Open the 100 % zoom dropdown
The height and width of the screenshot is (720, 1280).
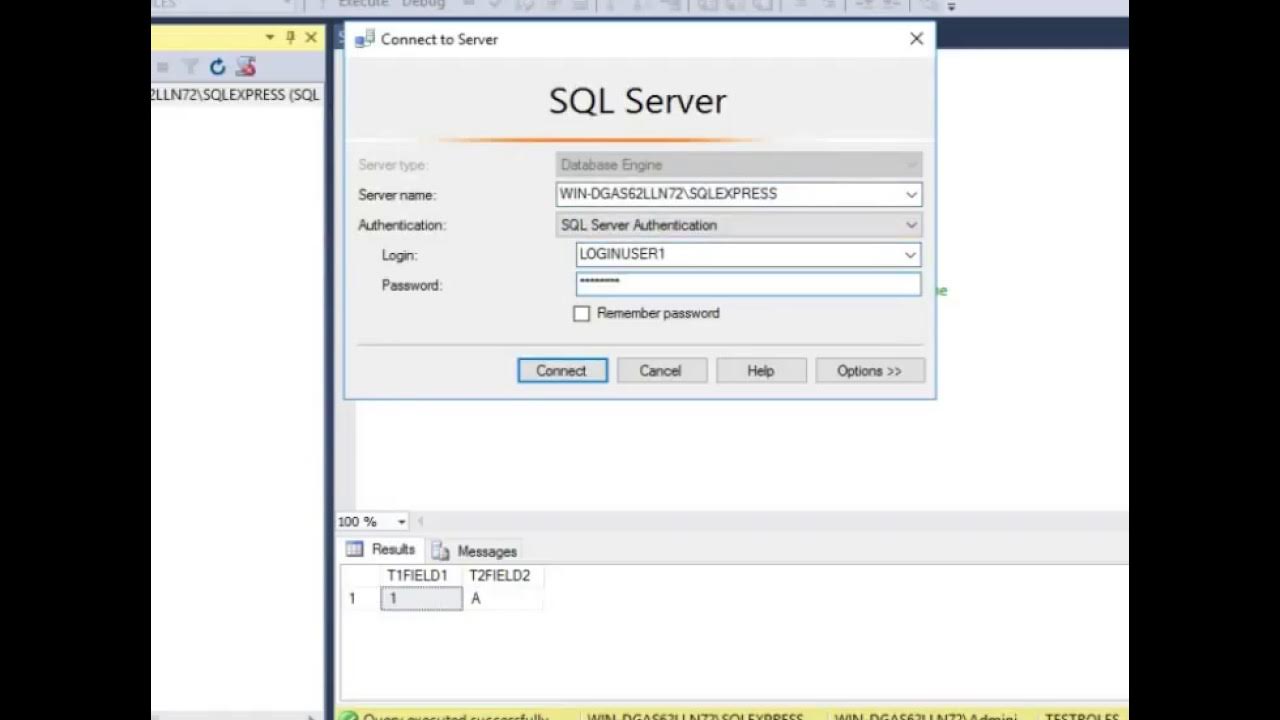pos(401,522)
